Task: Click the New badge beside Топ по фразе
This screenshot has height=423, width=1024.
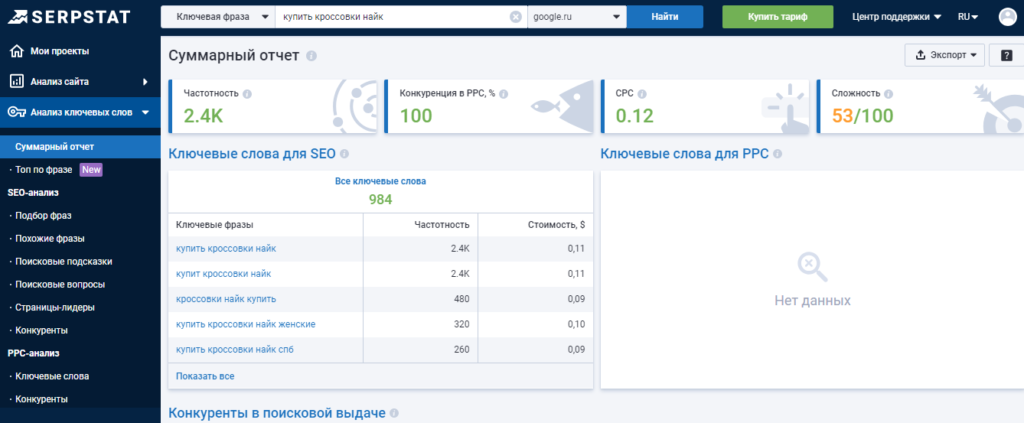Action: click(x=91, y=170)
